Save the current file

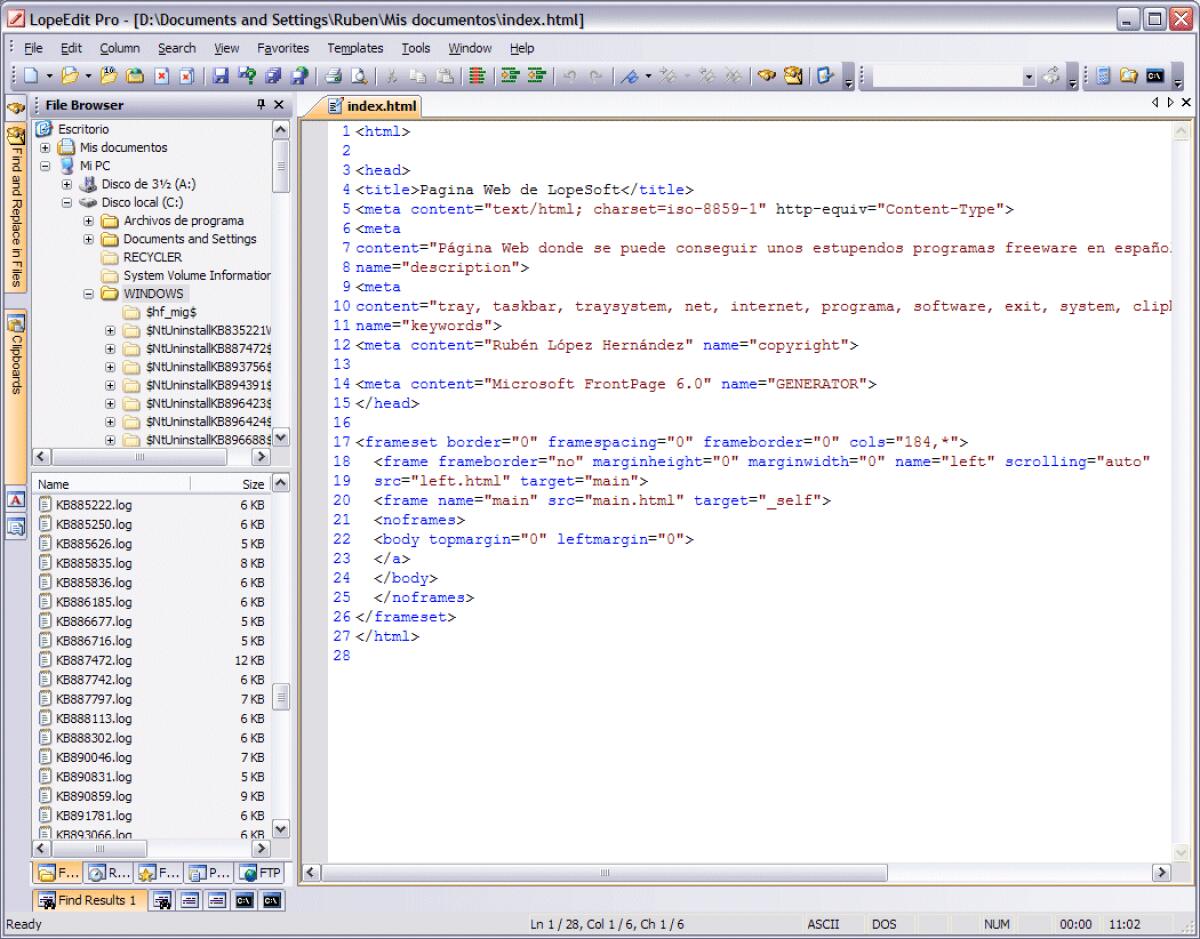pyautogui.click(x=220, y=76)
